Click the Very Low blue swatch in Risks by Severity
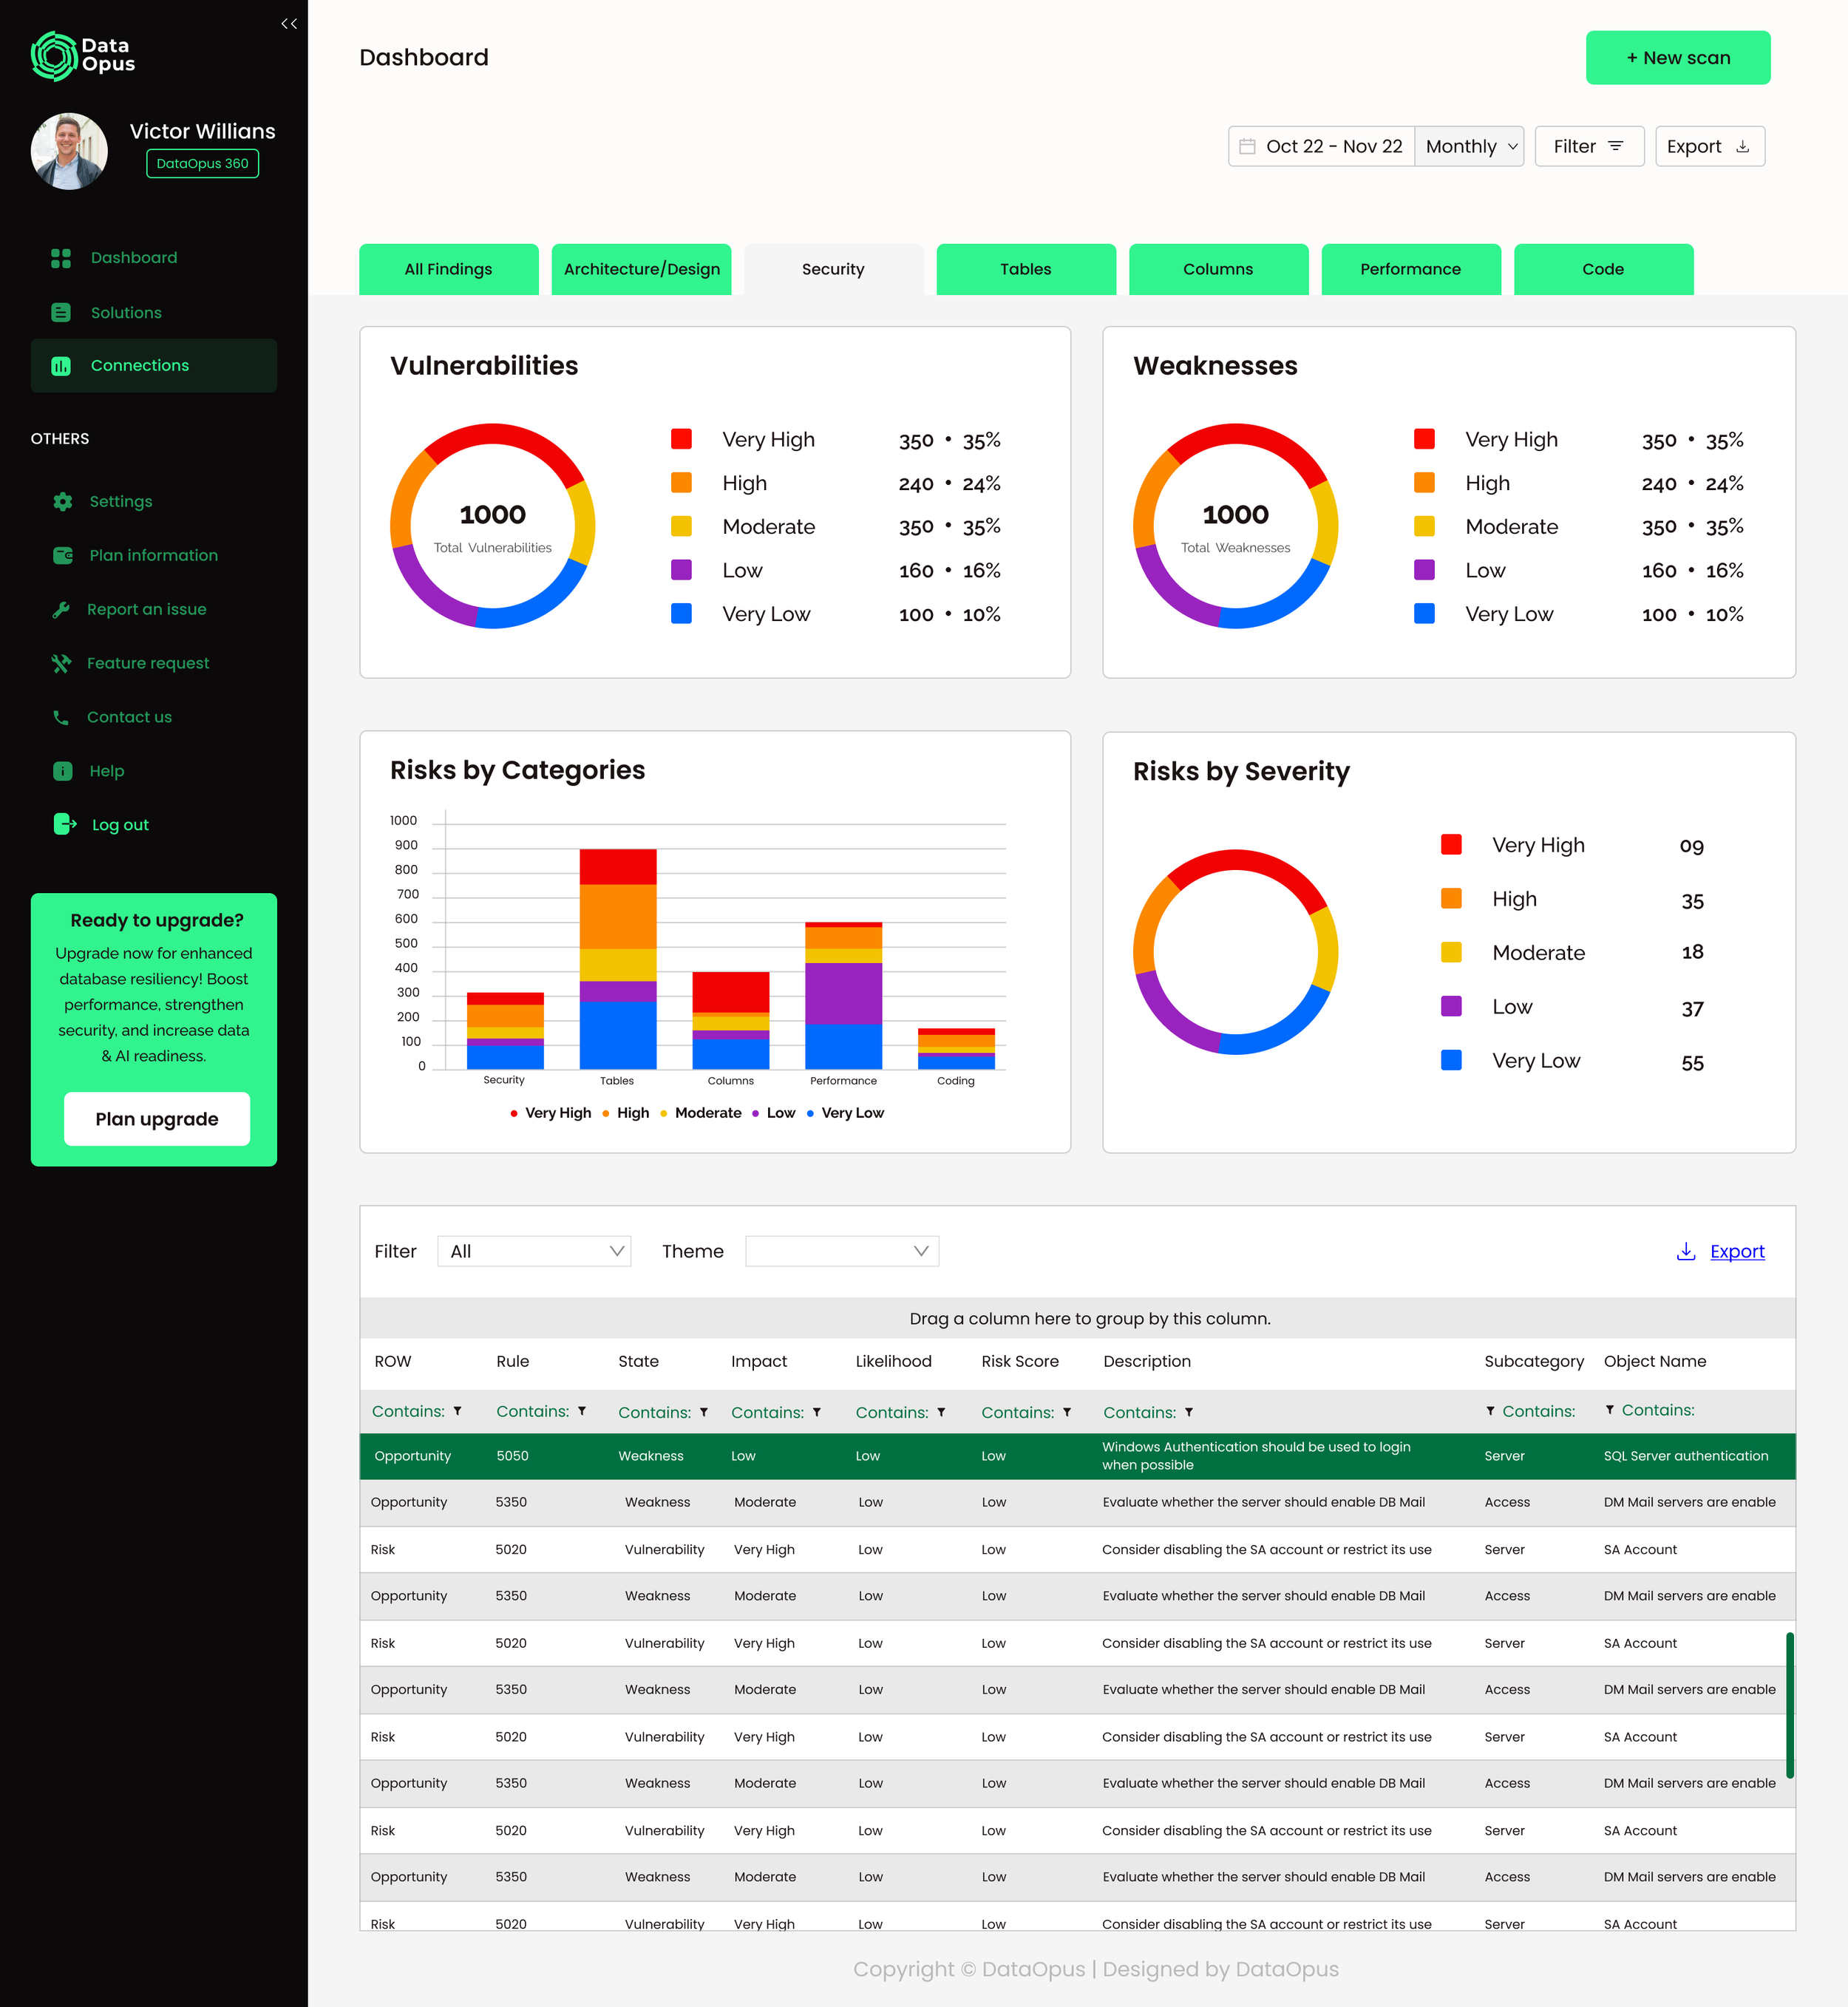Viewport: 1848px width, 2007px height. [1451, 1061]
